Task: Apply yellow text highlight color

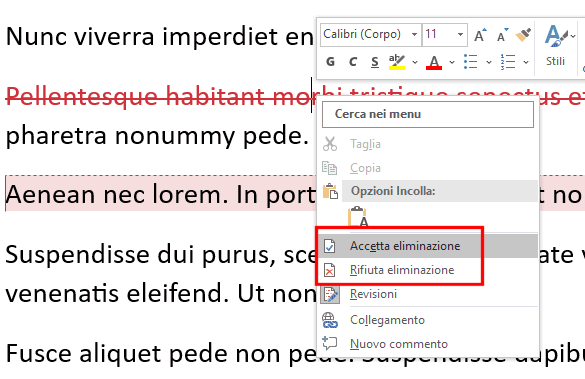Action: click(397, 62)
